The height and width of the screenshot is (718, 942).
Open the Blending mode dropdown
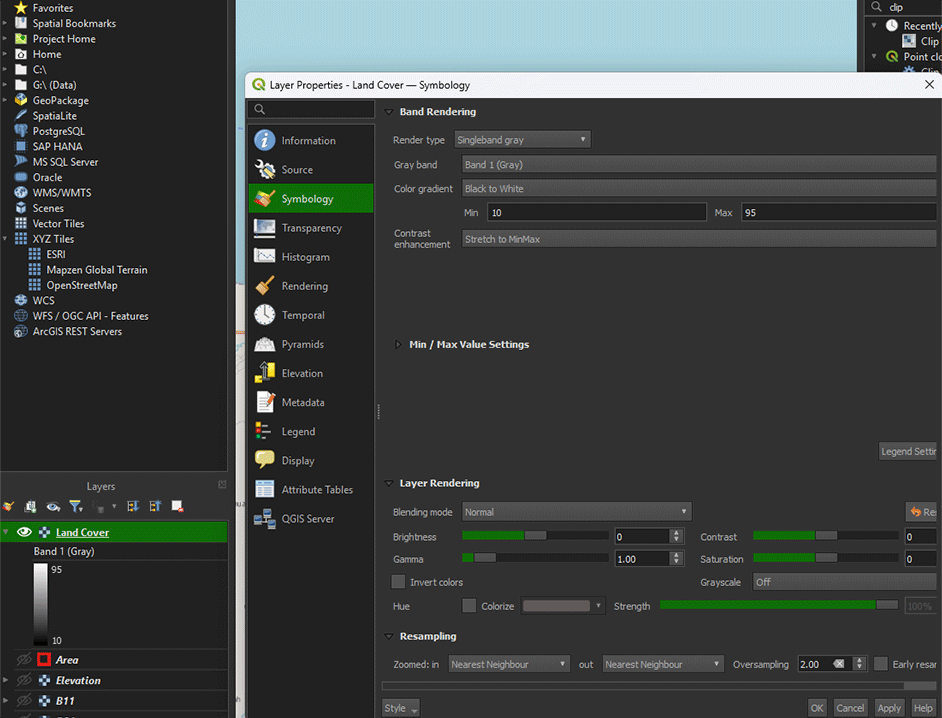tap(576, 512)
